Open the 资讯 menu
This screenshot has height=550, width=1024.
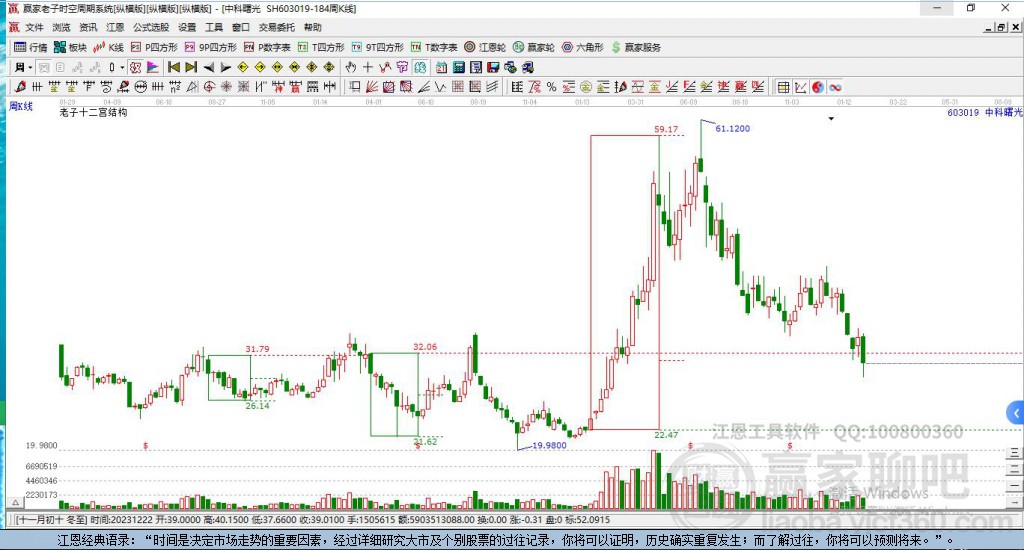click(88, 27)
